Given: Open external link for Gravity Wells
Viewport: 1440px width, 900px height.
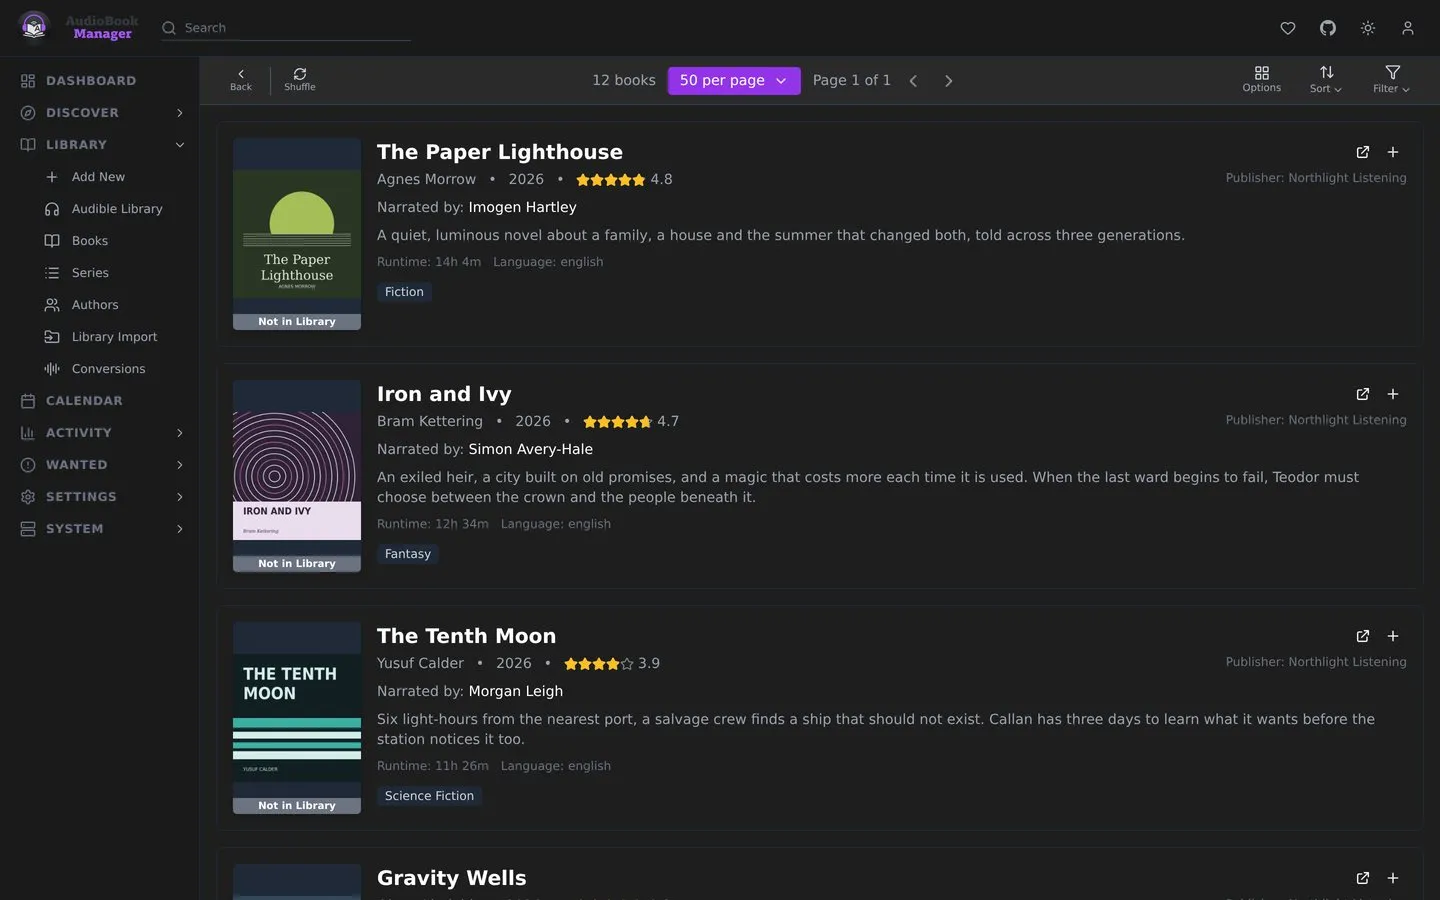Looking at the screenshot, I should 1363,878.
